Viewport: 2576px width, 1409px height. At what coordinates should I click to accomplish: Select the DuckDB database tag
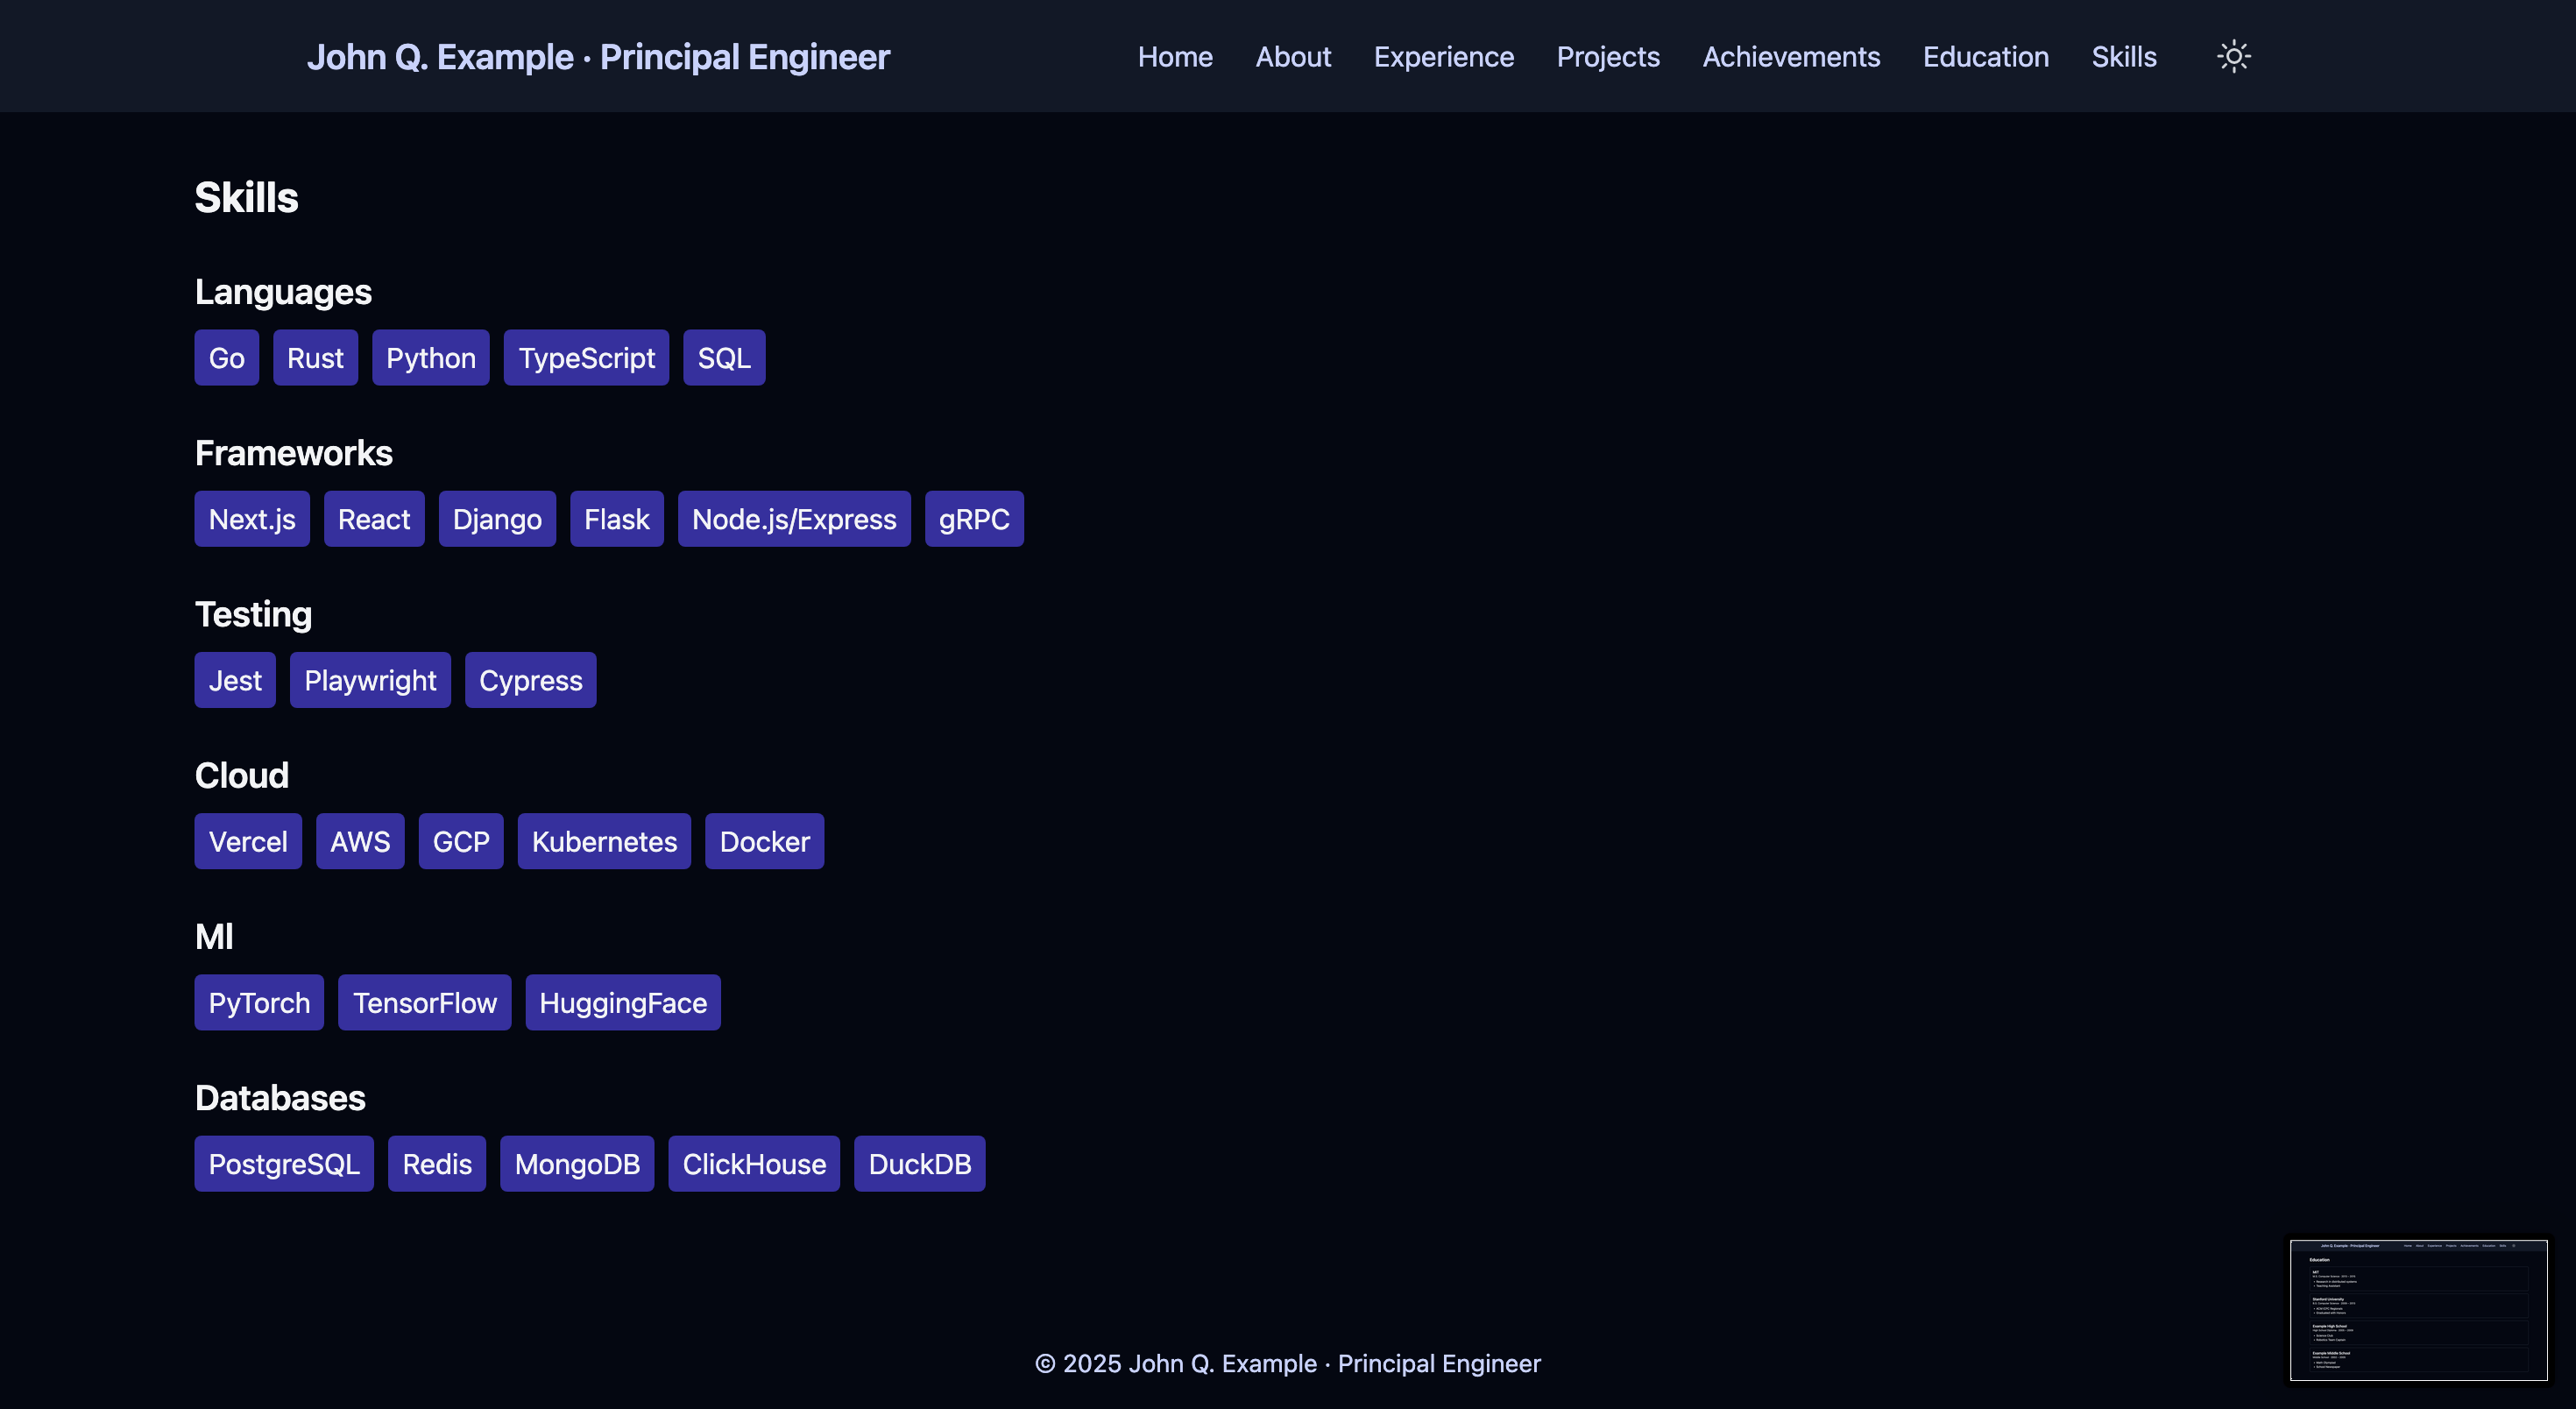pyautogui.click(x=919, y=1163)
